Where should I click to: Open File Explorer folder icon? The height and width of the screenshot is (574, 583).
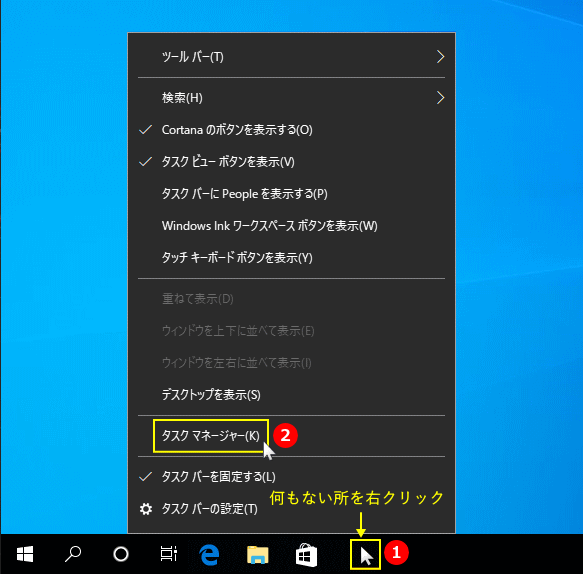click(x=258, y=555)
